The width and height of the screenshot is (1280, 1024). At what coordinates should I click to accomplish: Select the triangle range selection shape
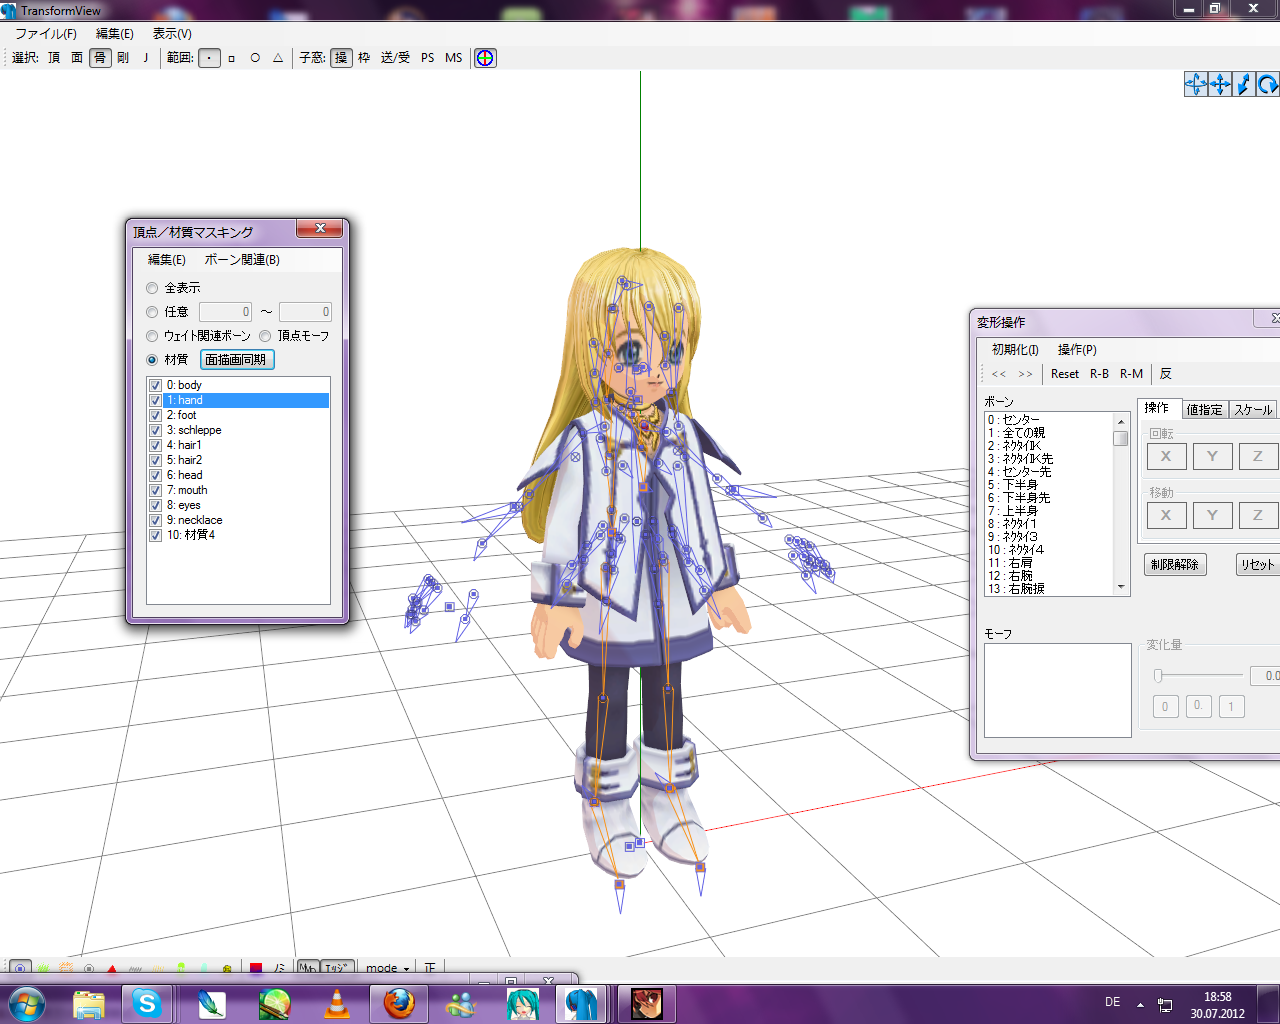click(278, 58)
